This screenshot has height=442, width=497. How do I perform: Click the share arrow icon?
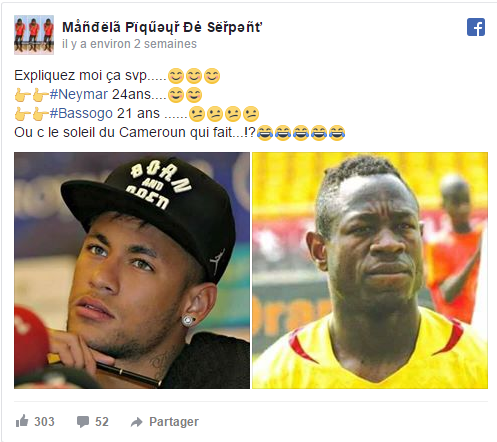coord(137,422)
